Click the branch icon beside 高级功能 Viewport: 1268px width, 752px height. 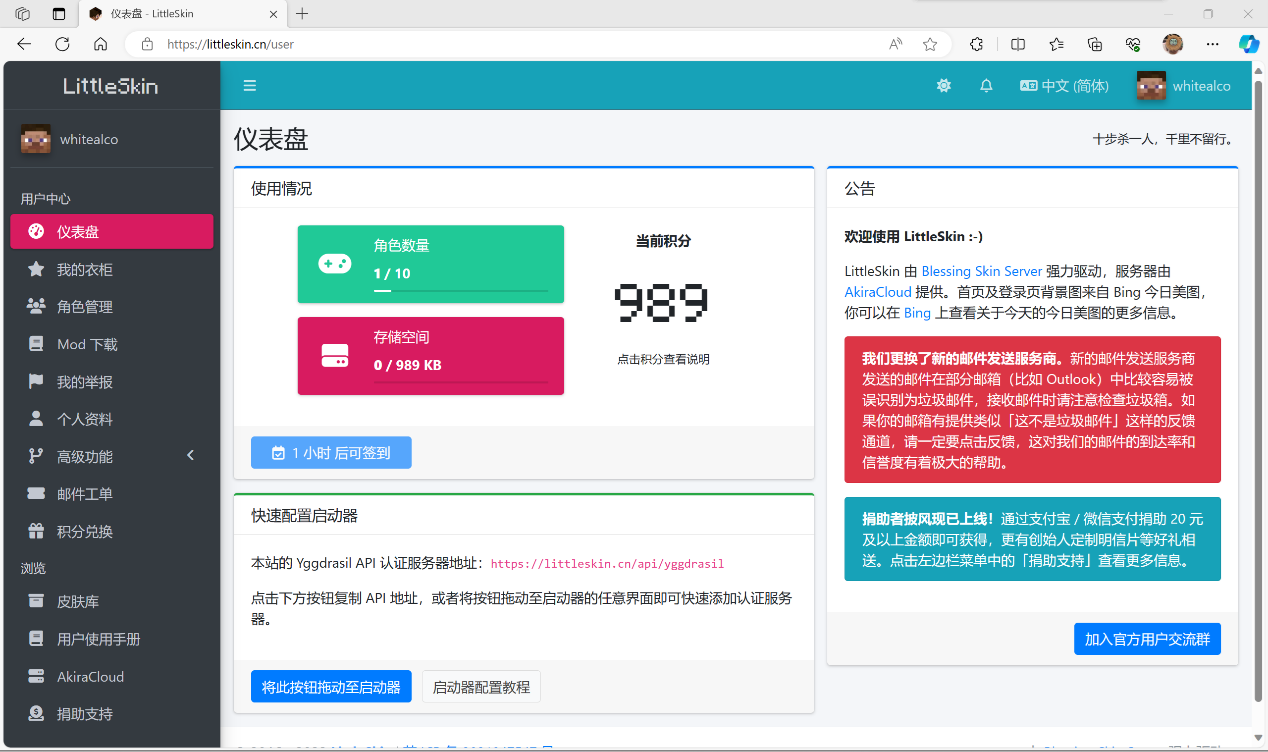click(x=36, y=456)
